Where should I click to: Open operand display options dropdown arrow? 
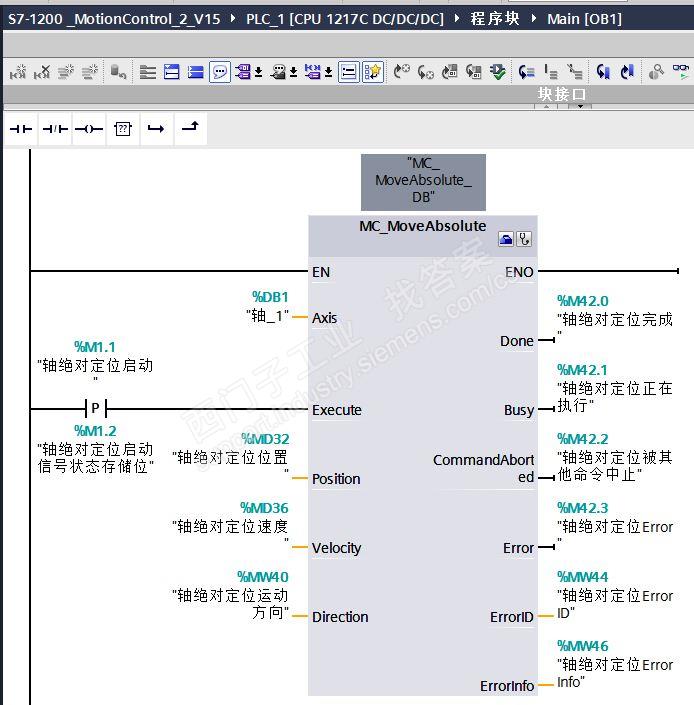coord(258,72)
